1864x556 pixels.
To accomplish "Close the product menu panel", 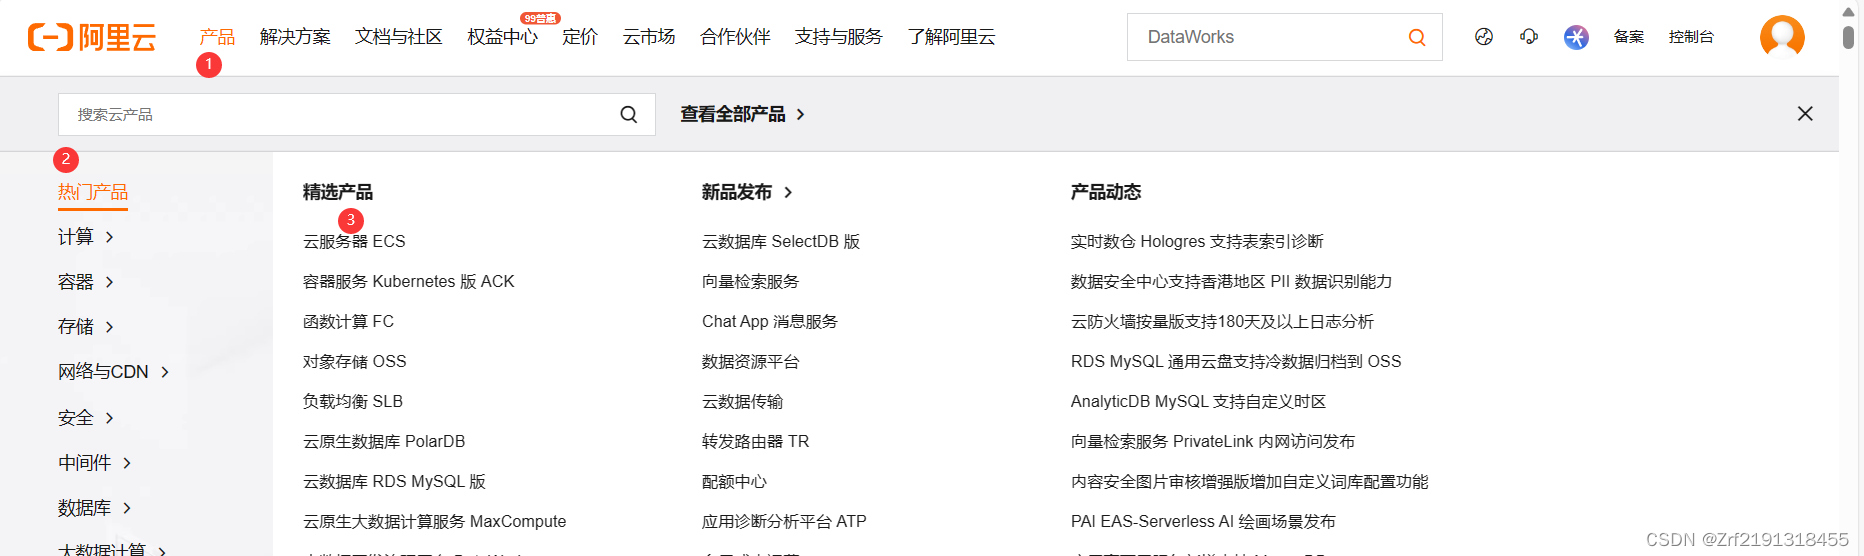I will coord(1805,114).
